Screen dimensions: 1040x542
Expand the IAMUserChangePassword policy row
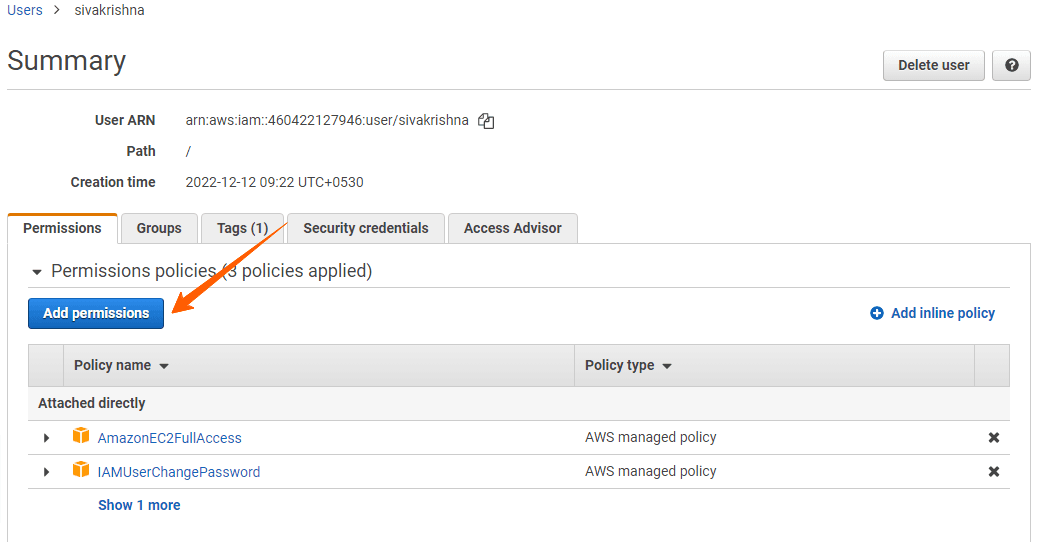click(x=46, y=472)
